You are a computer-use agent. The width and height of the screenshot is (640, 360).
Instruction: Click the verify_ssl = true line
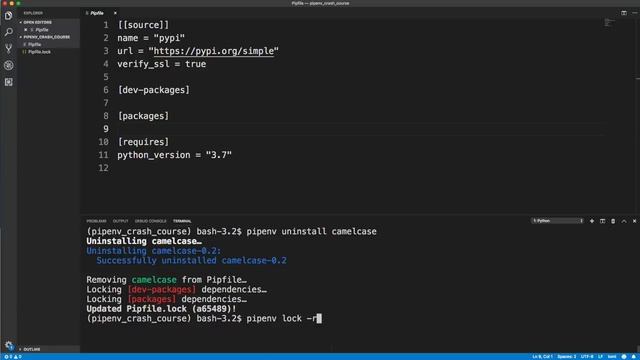(x=162, y=64)
